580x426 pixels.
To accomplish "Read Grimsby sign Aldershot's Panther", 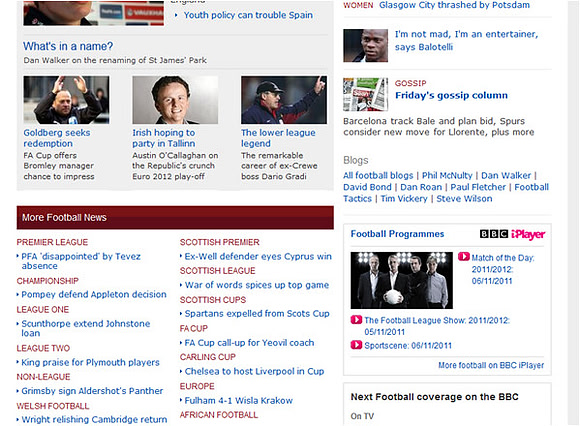I will pos(92,391).
